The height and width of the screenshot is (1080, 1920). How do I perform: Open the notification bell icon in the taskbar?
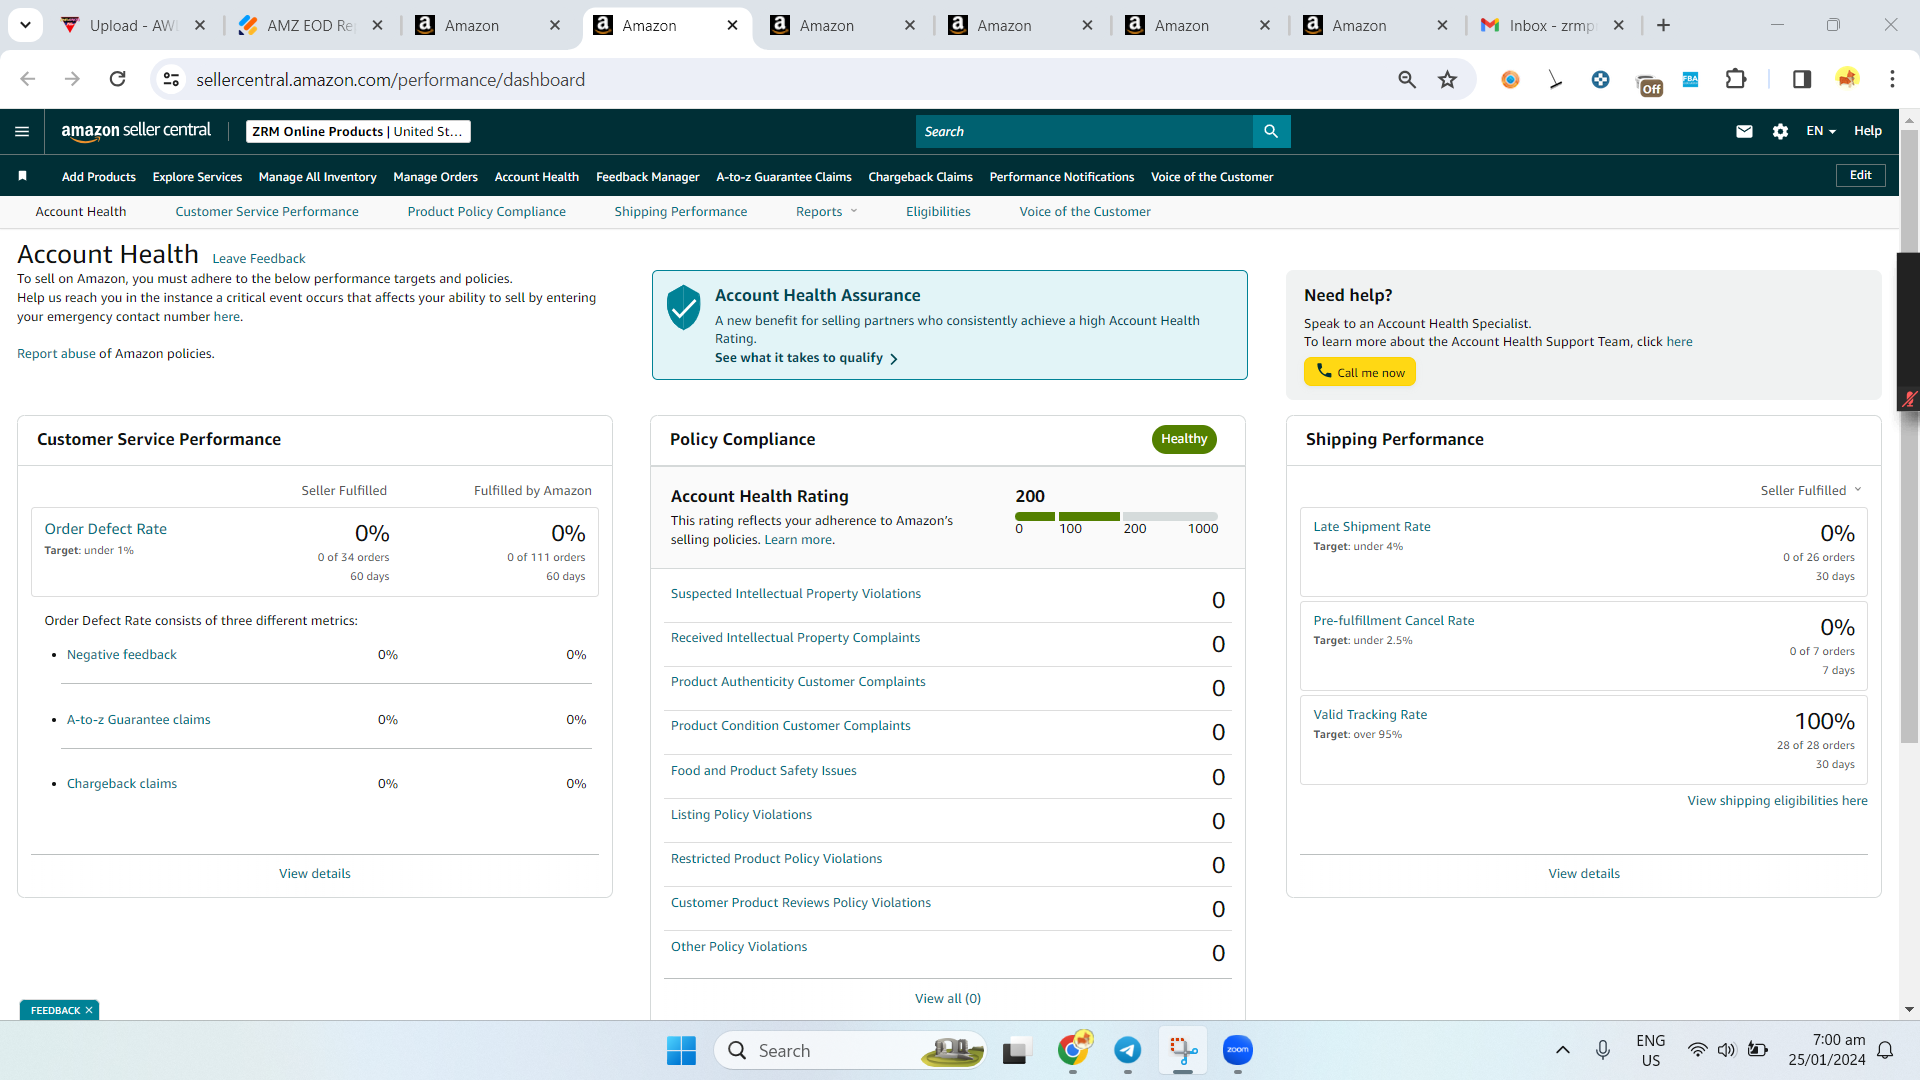click(x=1885, y=1050)
